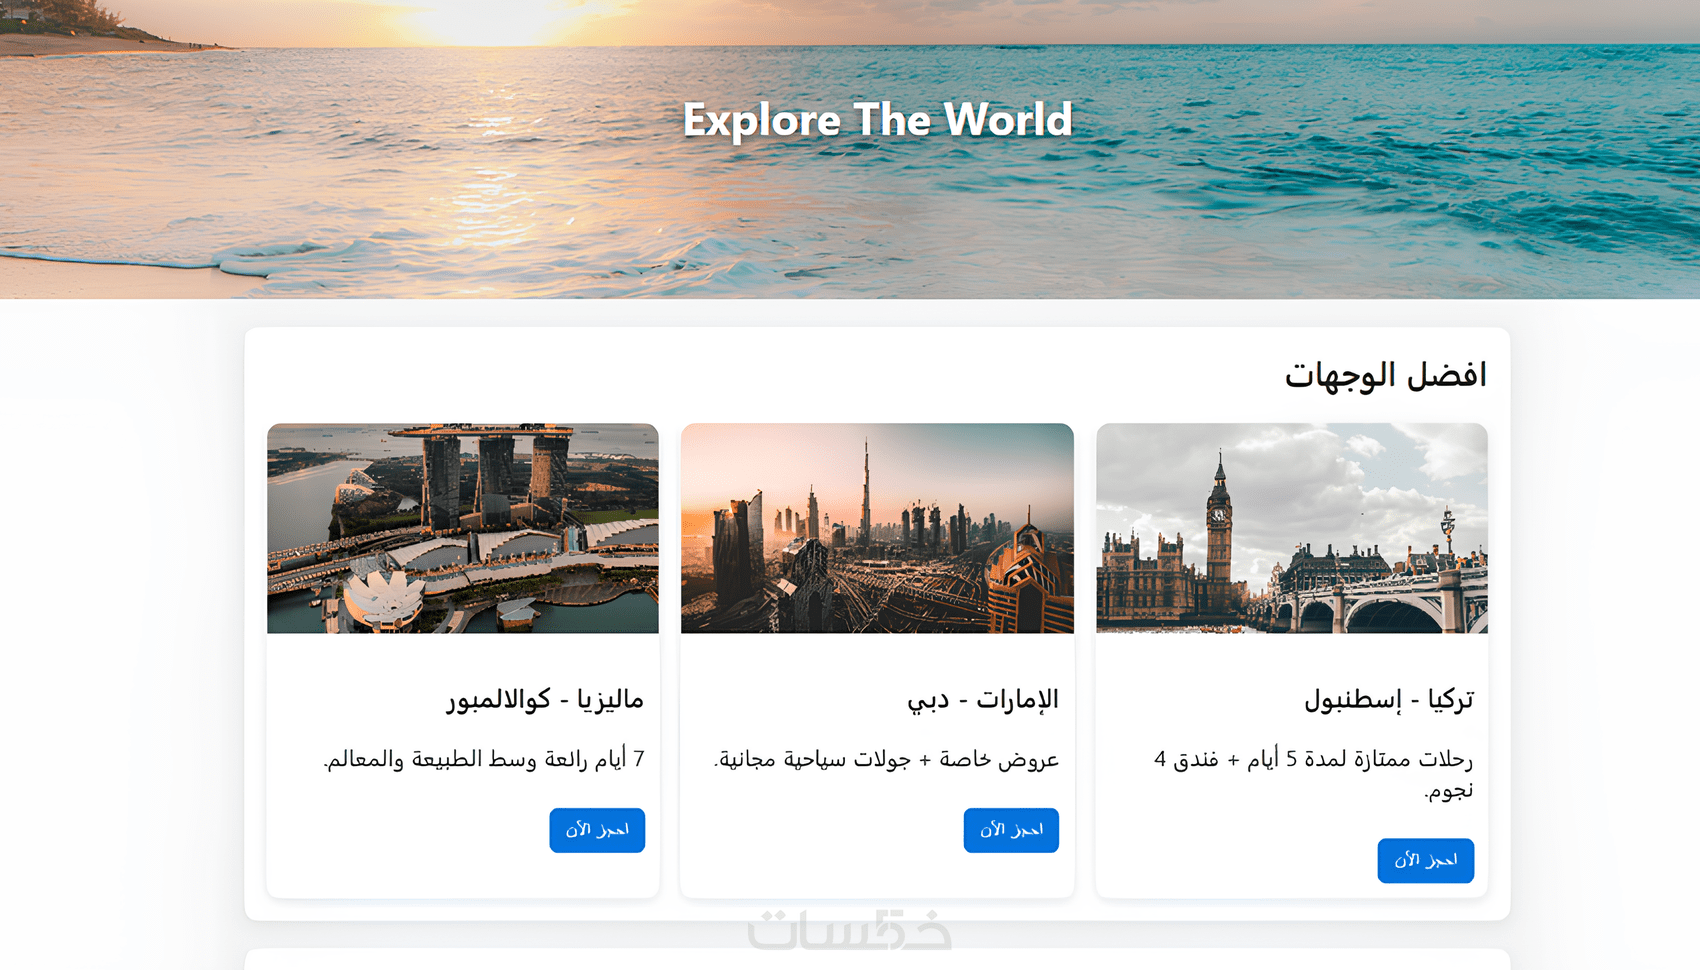Image resolution: width=1700 pixels, height=970 pixels.
Task: Click the احجز الآن button for Malaysia
Action: 597,830
